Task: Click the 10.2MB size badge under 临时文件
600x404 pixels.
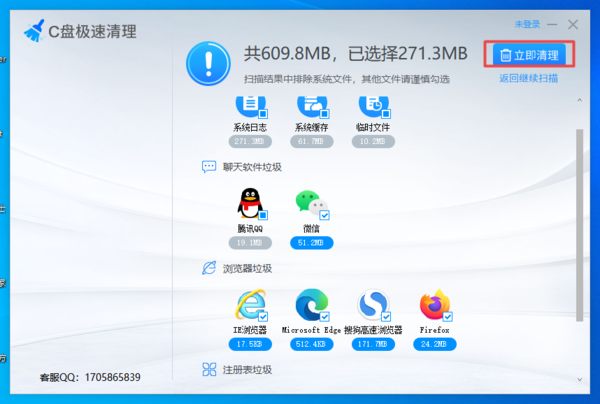Action: pyautogui.click(x=373, y=141)
